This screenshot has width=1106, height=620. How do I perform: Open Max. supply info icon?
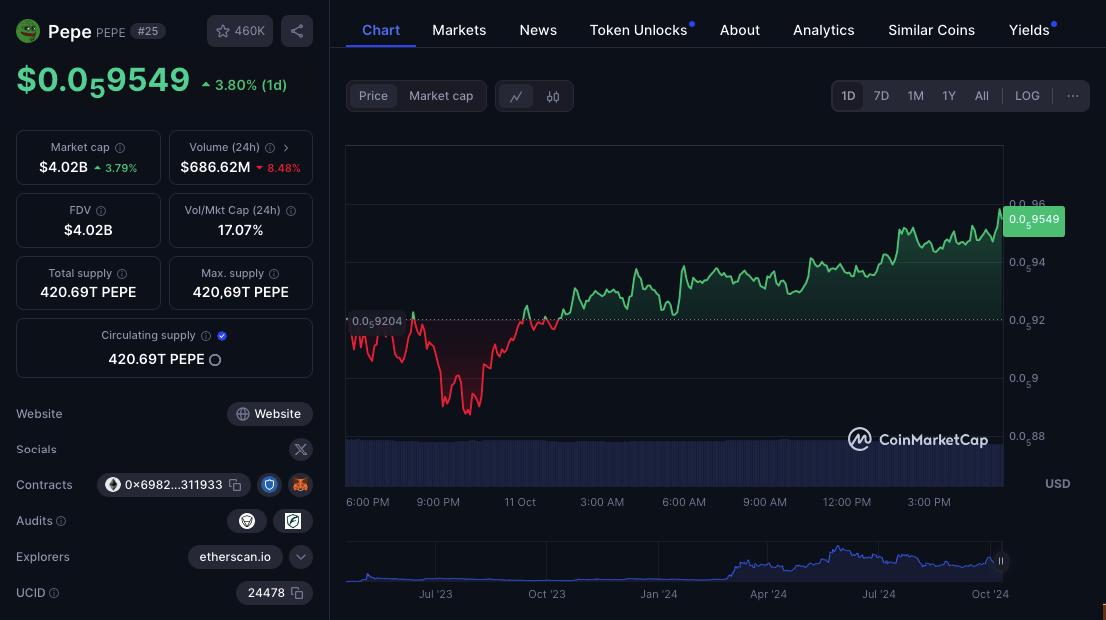point(274,274)
